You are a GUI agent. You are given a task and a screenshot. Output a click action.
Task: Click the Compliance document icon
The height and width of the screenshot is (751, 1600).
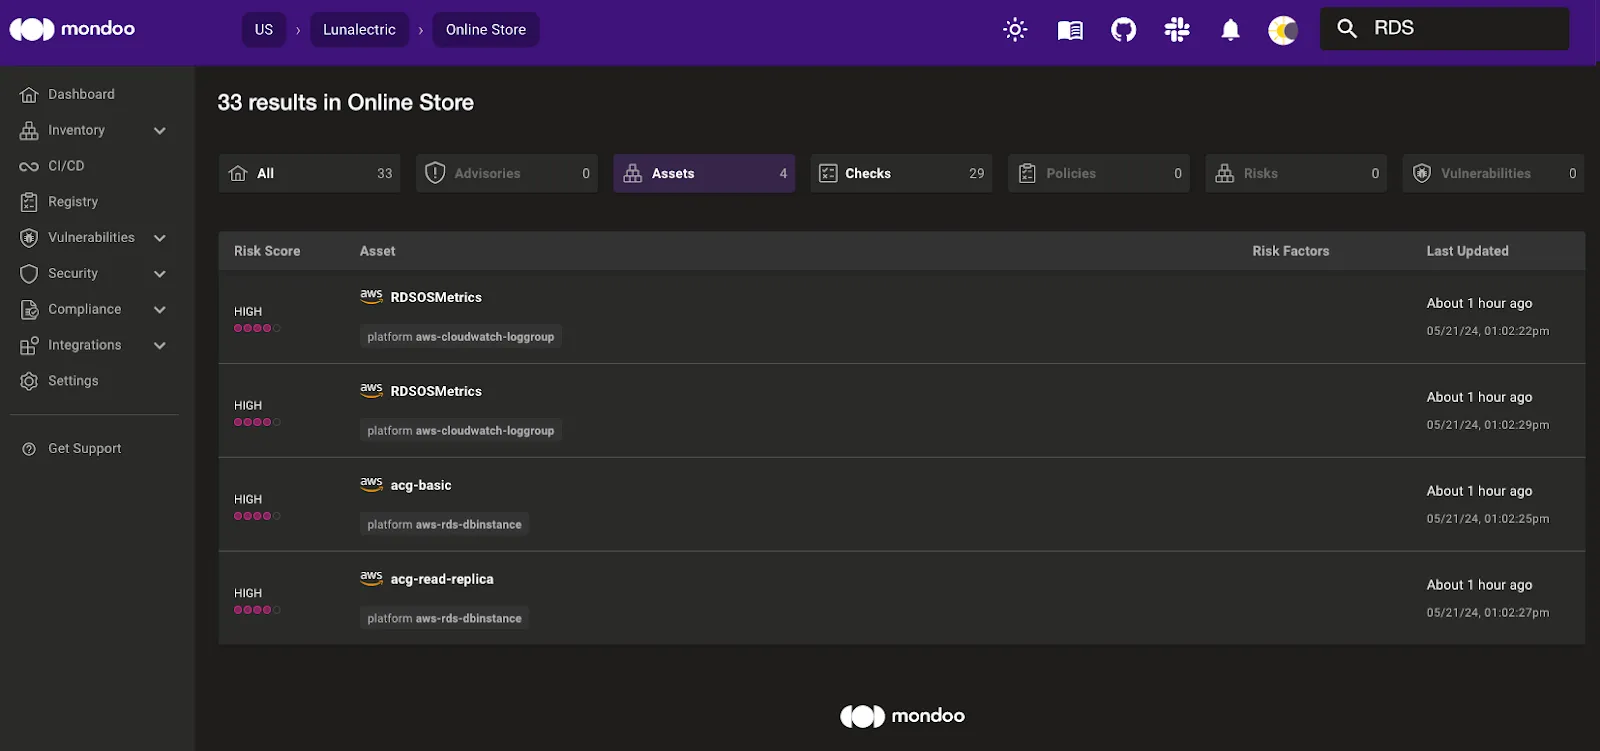[x=29, y=310]
